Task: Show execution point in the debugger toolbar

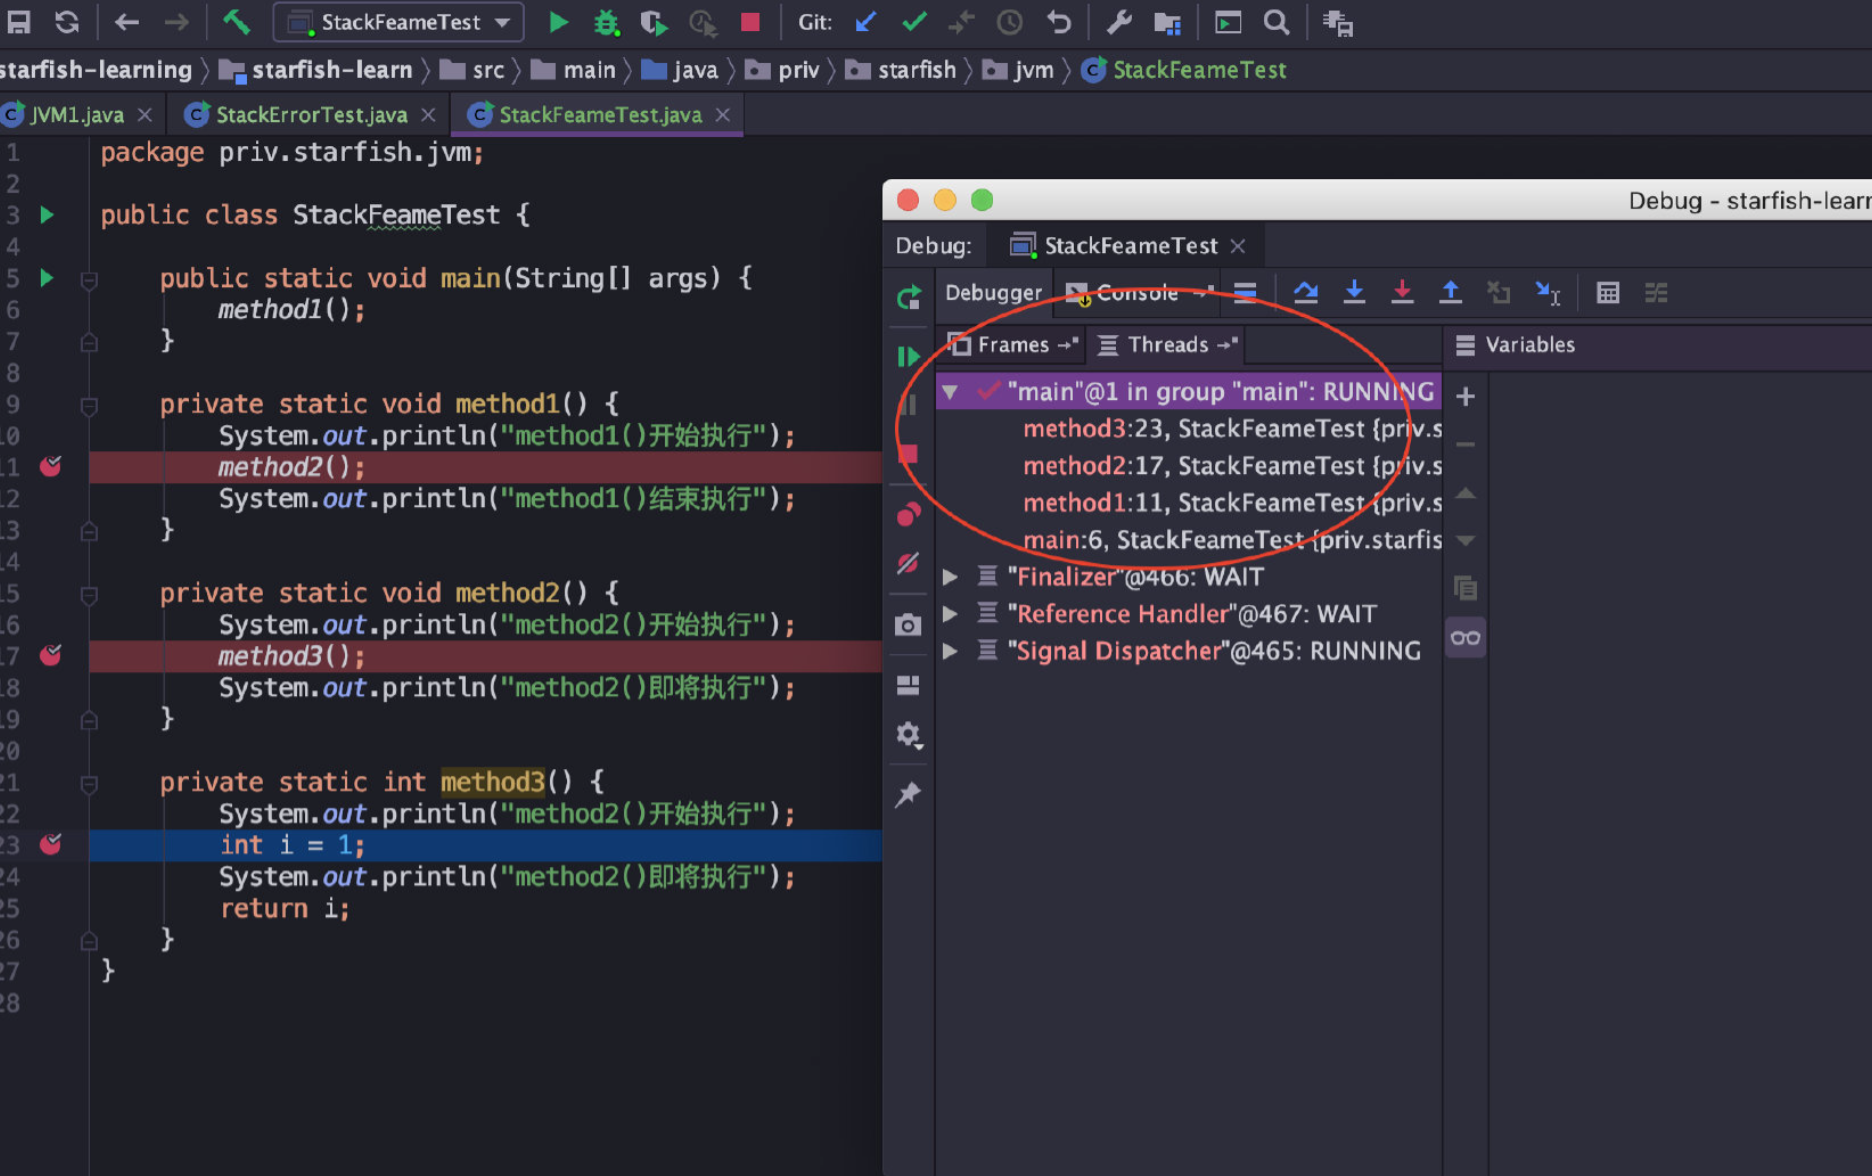Action: [1245, 292]
